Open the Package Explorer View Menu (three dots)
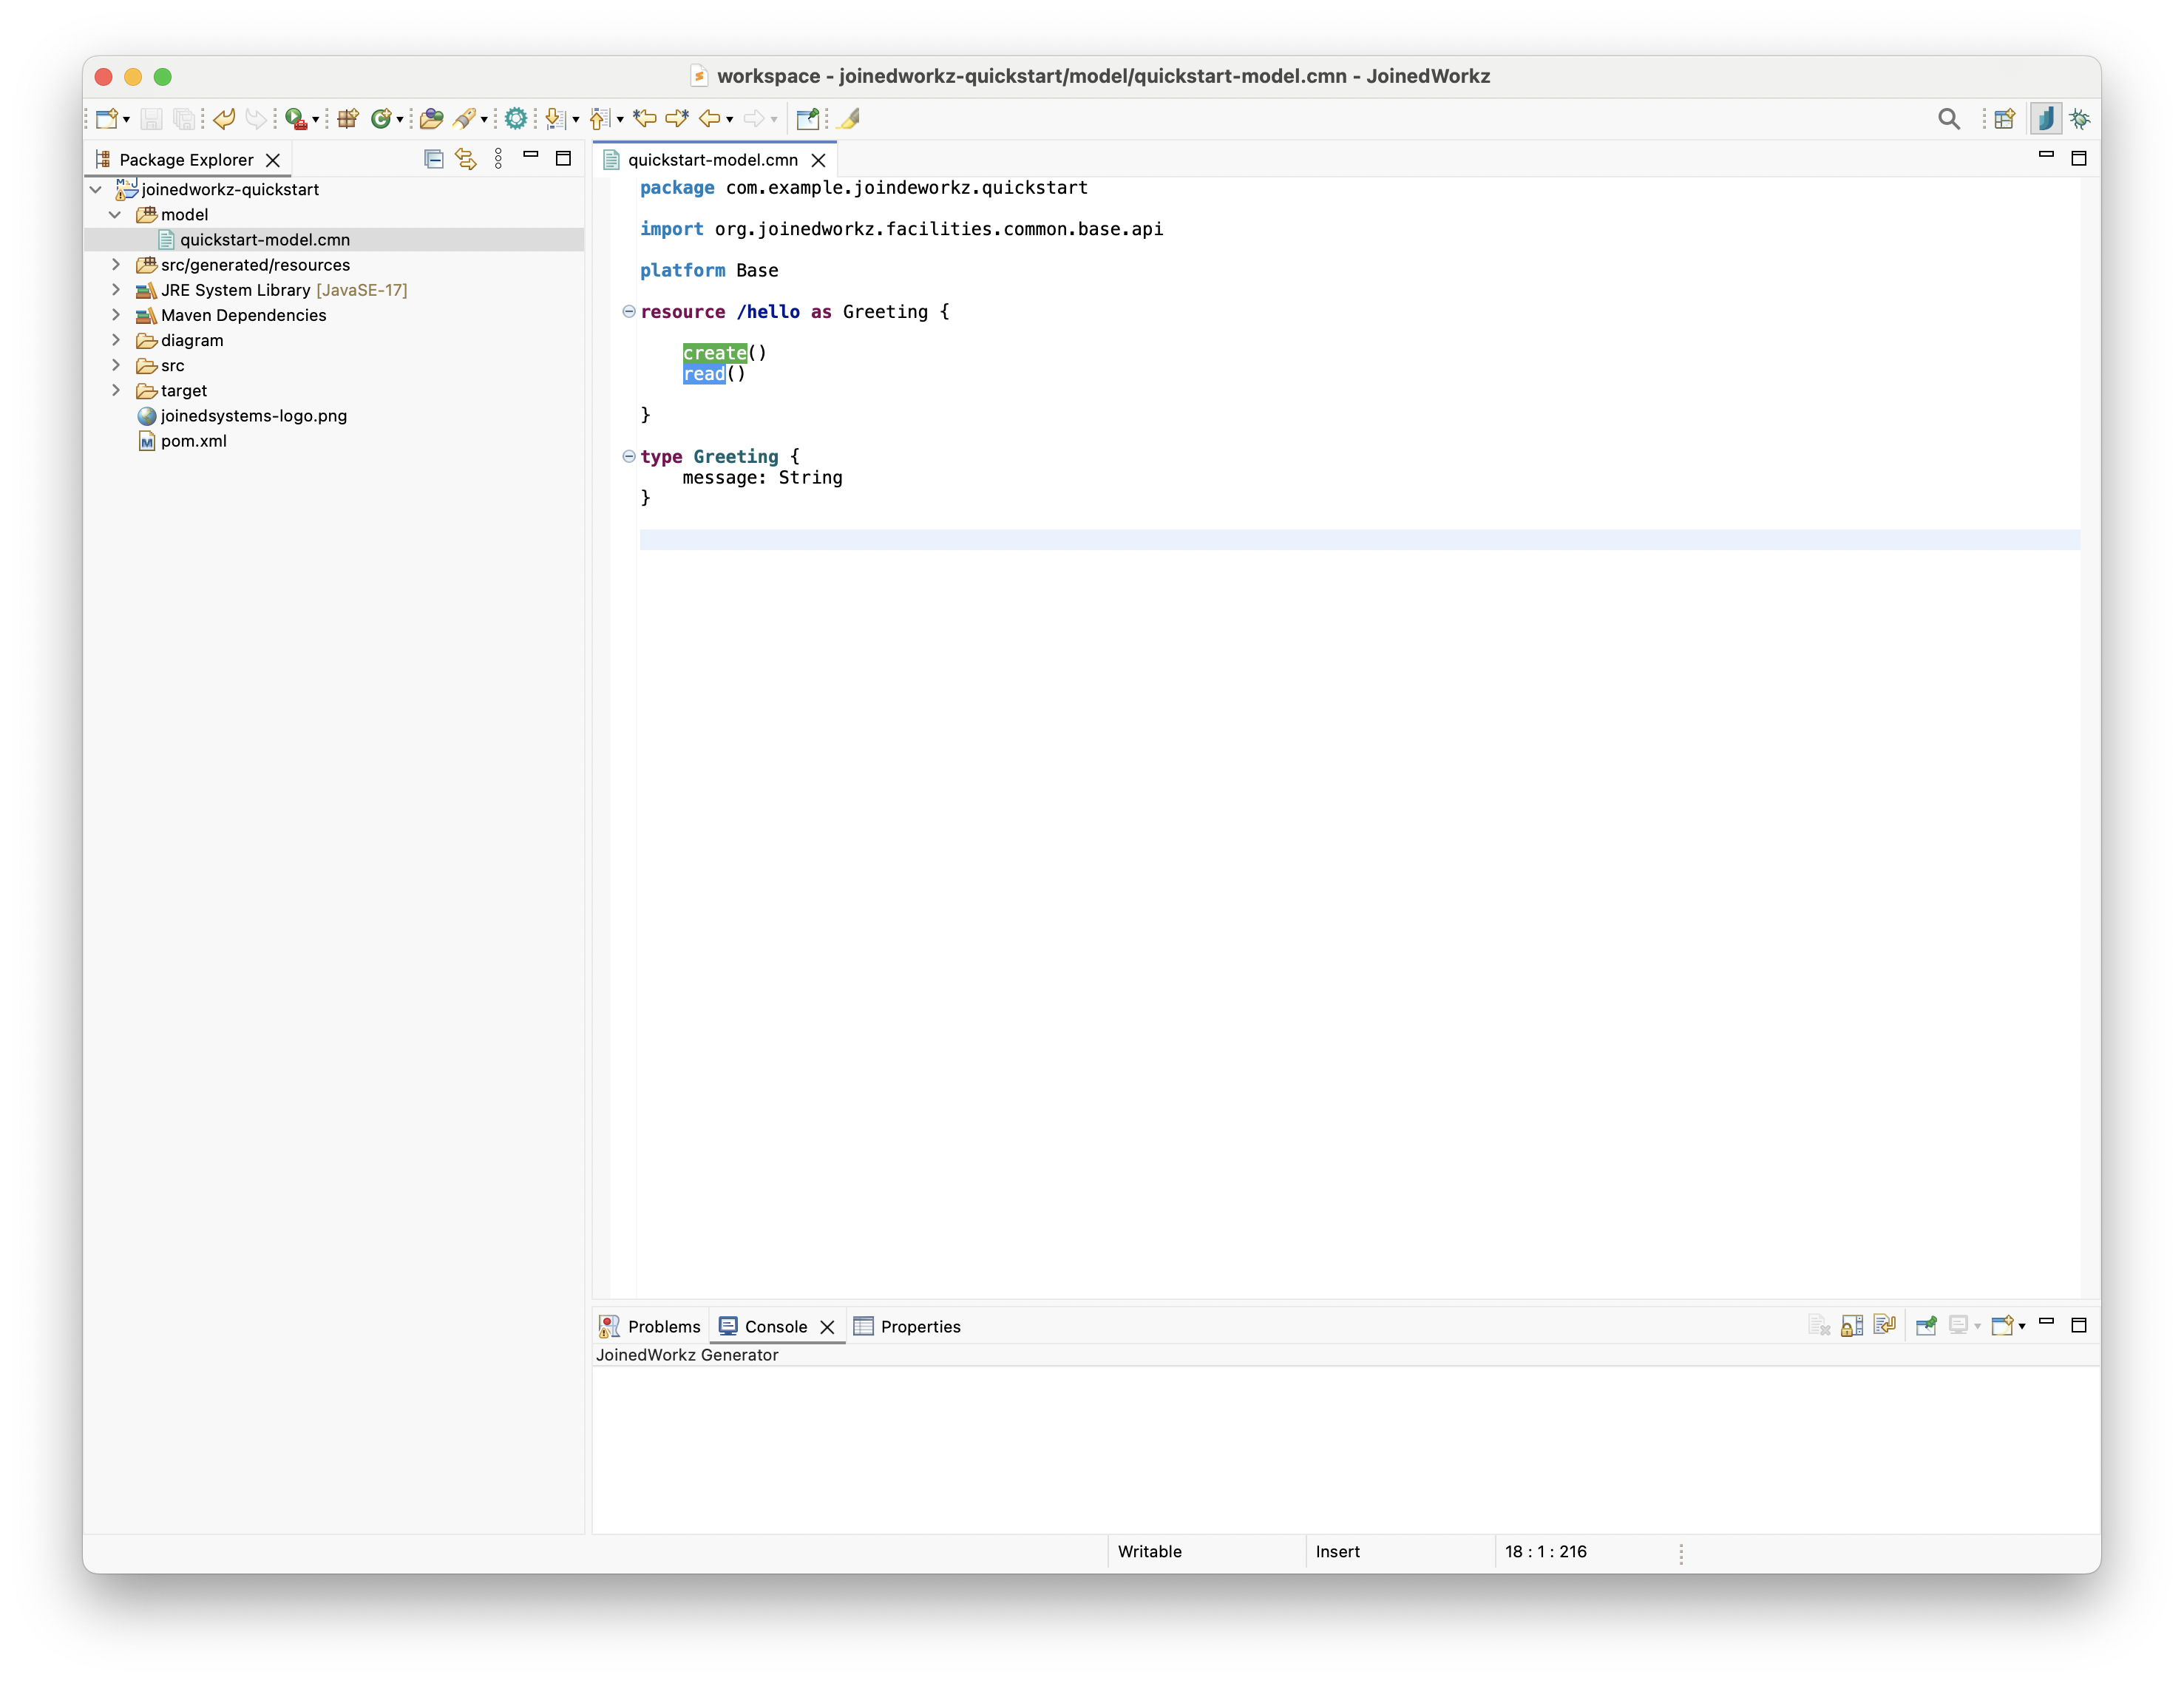Viewport: 2184px width, 1683px height. [498, 159]
